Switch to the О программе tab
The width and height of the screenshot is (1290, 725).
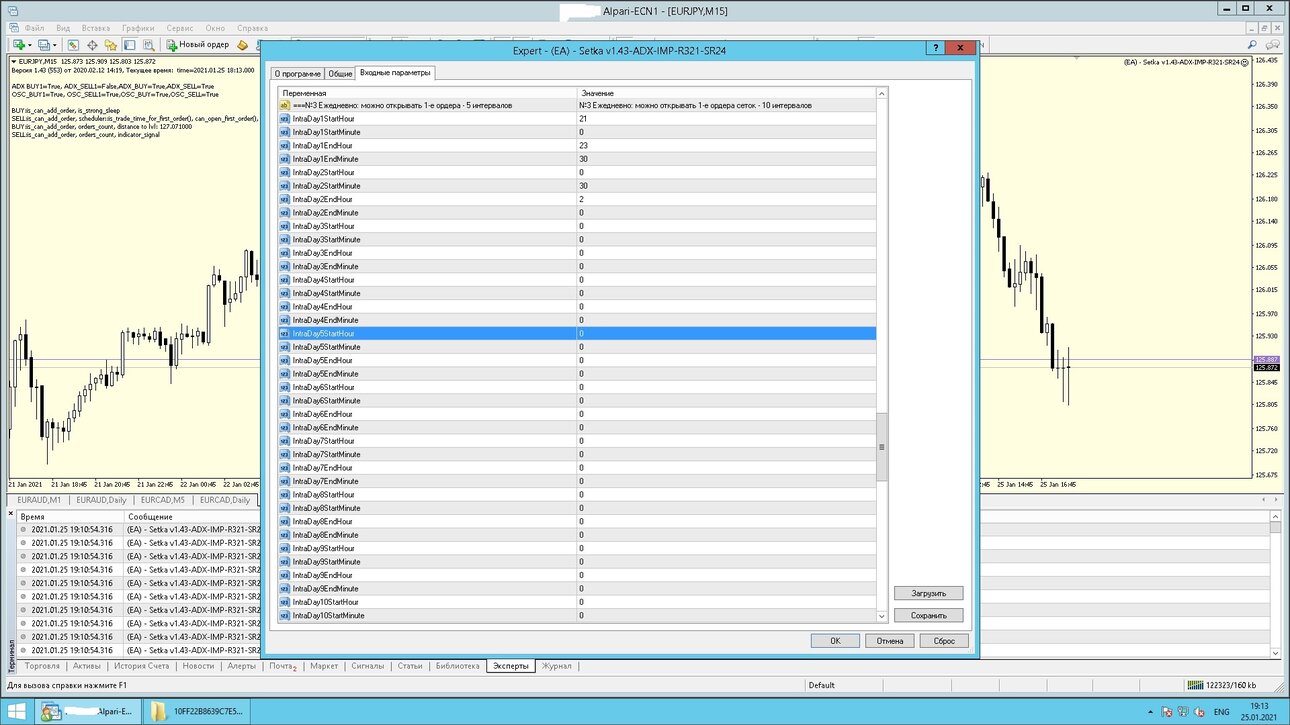pos(298,74)
